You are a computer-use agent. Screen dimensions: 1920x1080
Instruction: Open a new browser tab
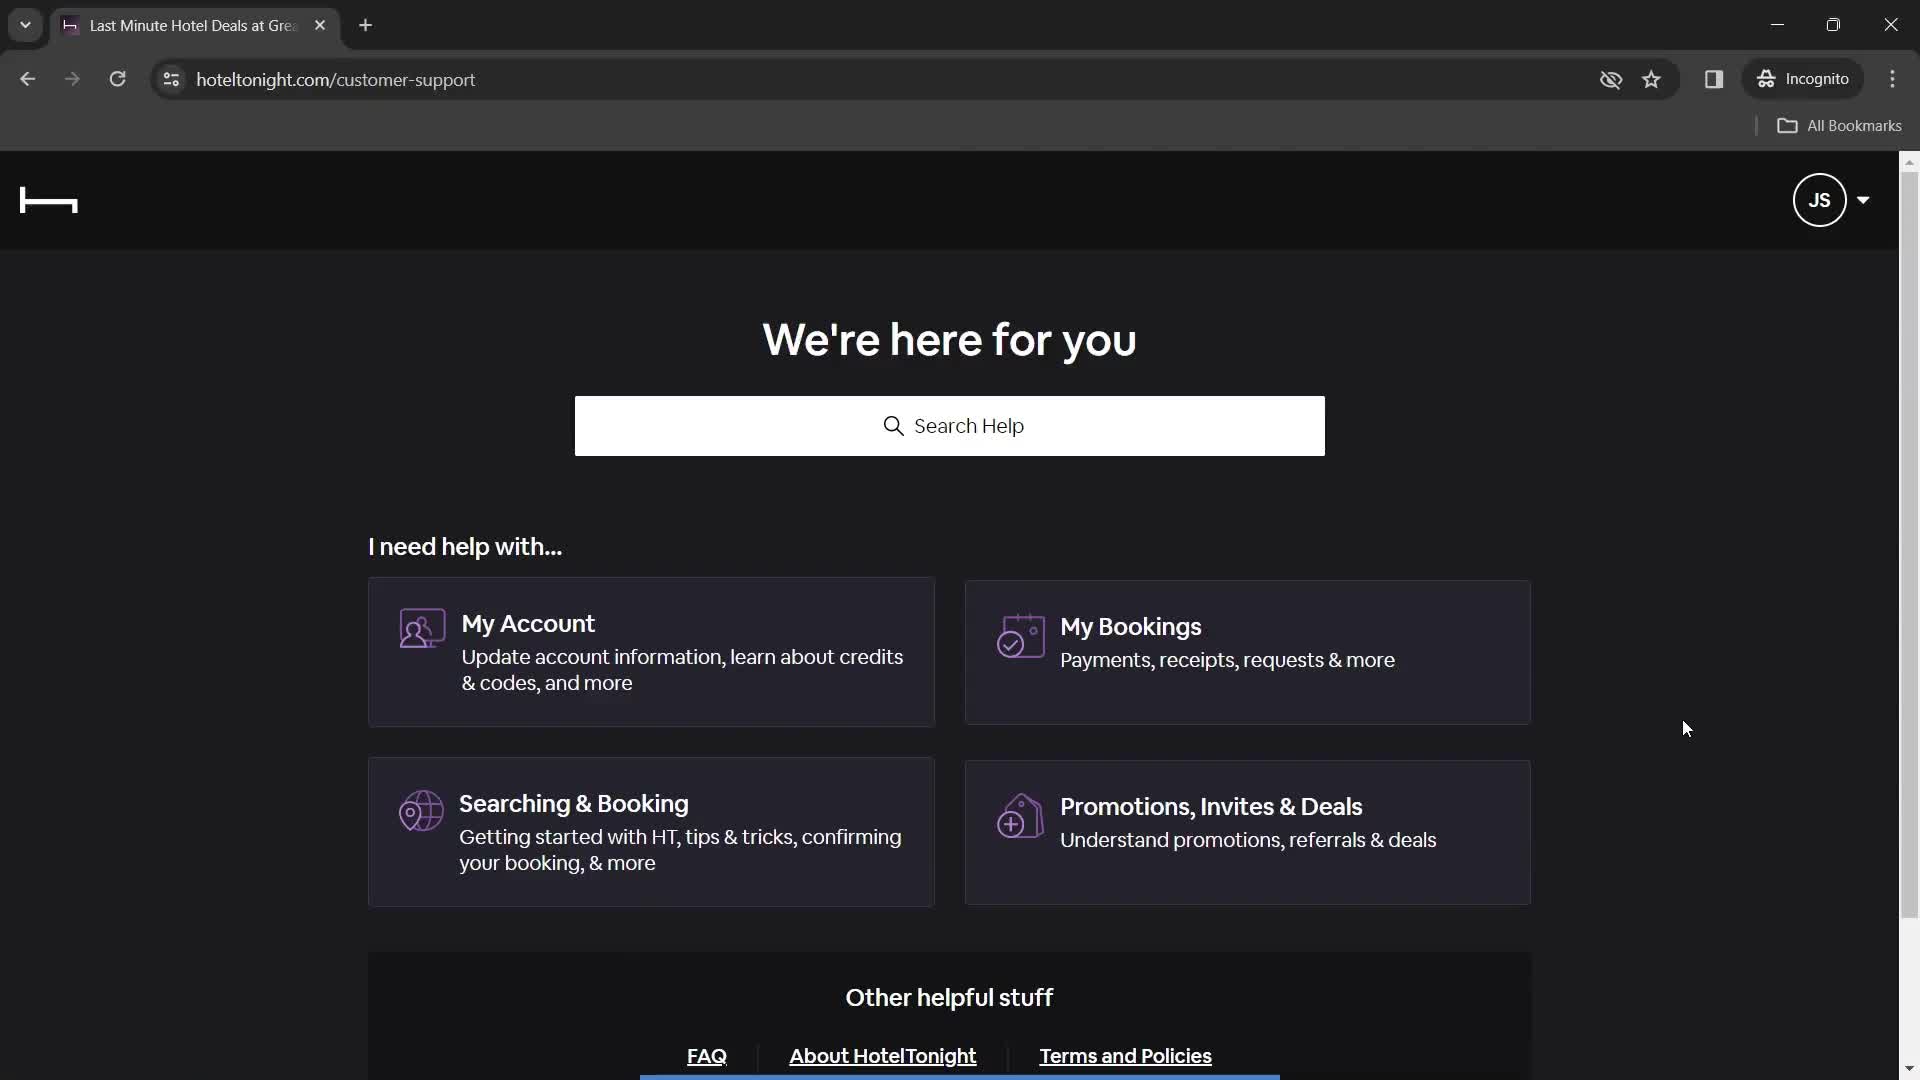point(366,26)
